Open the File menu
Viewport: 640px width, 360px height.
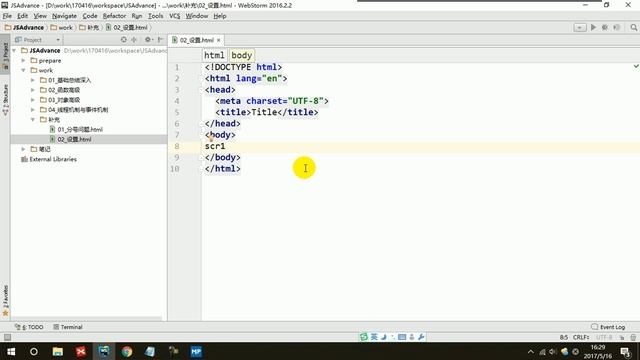tap(7, 16)
